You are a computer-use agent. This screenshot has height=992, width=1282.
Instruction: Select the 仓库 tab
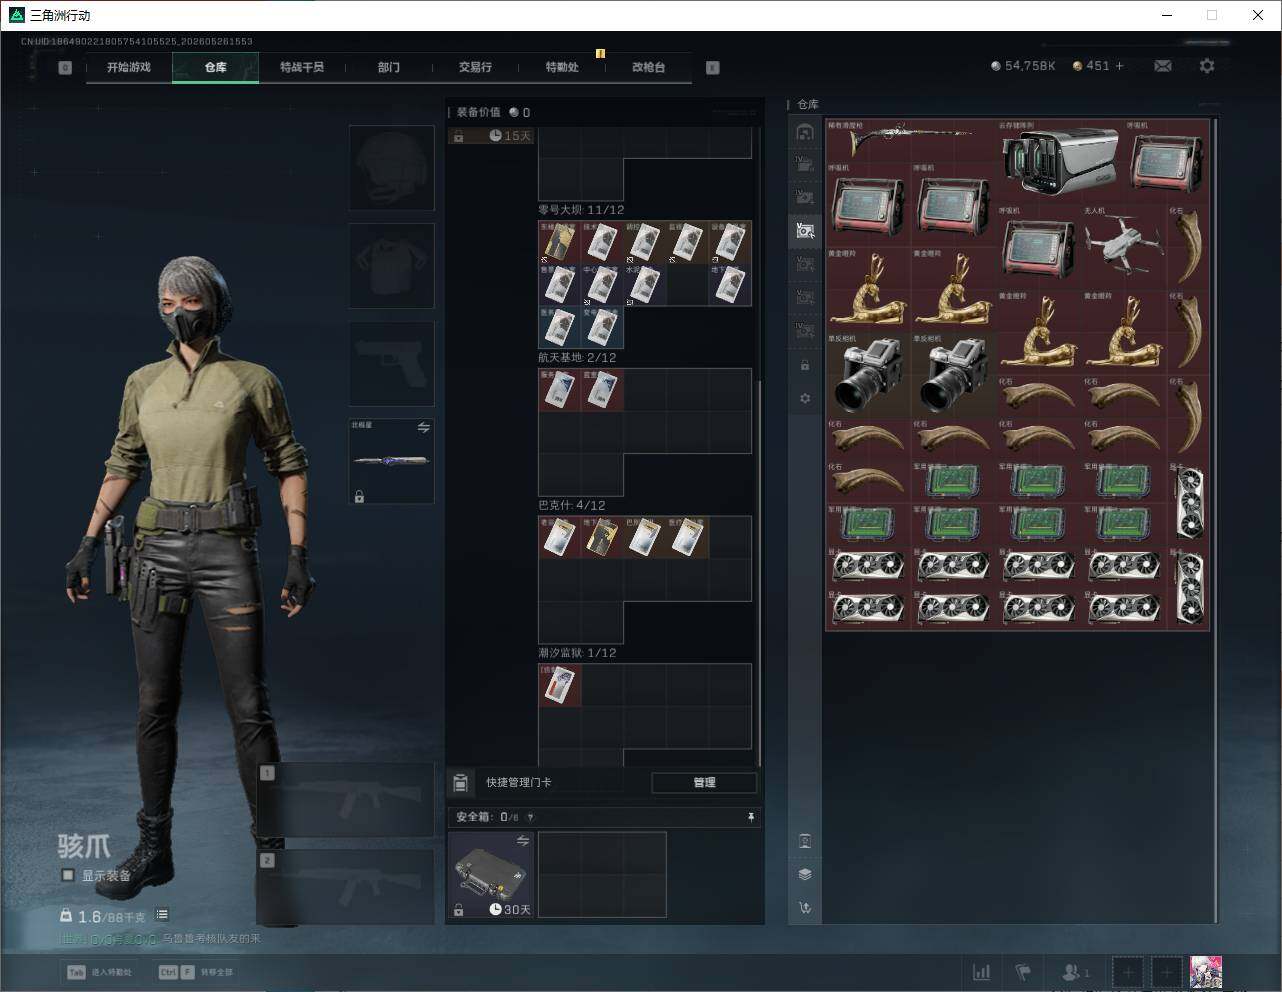pos(216,67)
